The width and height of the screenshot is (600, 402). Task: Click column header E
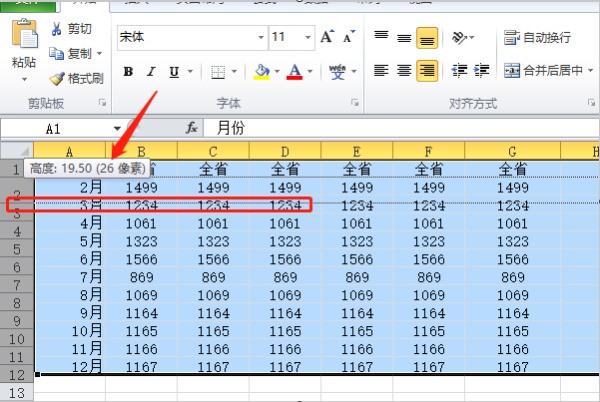pos(356,150)
